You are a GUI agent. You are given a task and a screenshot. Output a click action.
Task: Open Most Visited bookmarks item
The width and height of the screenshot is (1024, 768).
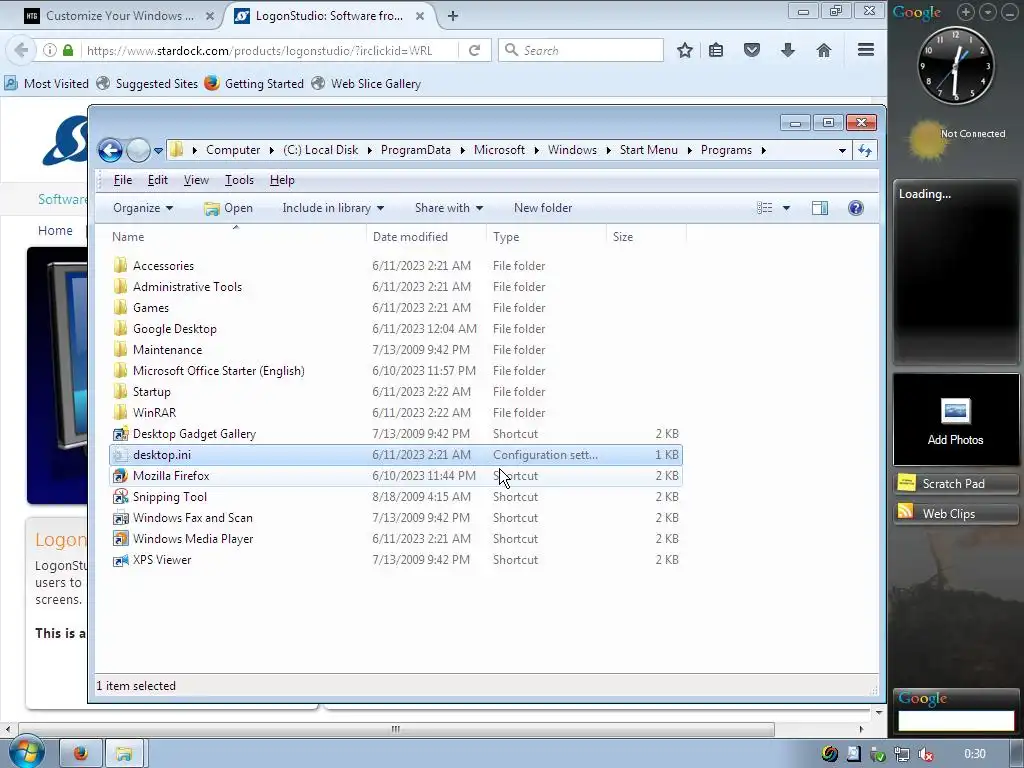(46, 84)
